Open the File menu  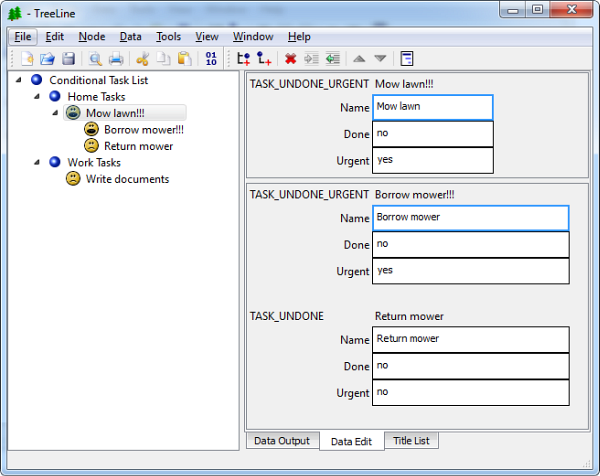tap(23, 37)
